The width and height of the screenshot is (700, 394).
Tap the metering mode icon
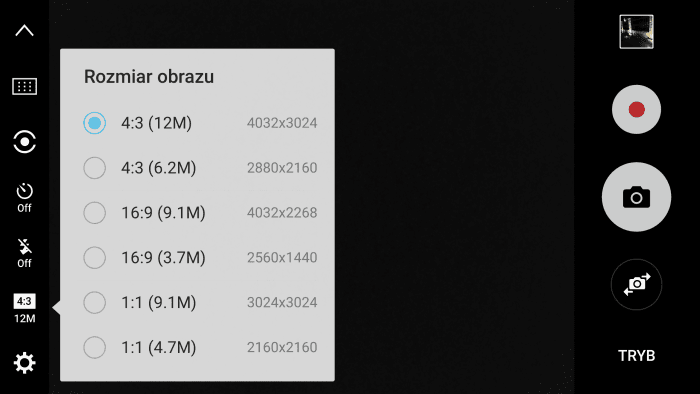[25, 142]
